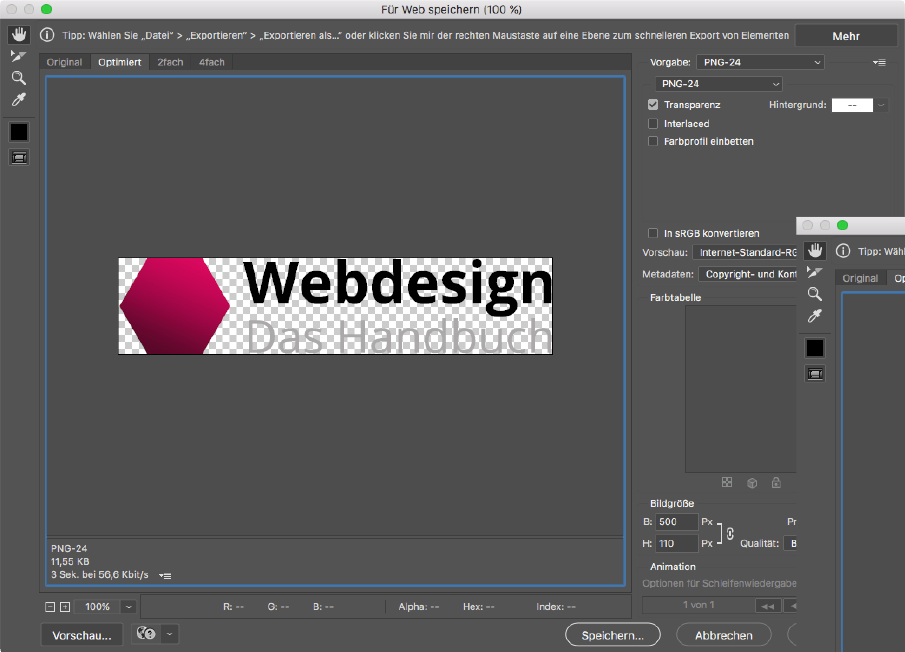The width and height of the screenshot is (905, 652).
Task: Select the Hand tool in the second window
Action: click(815, 251)
